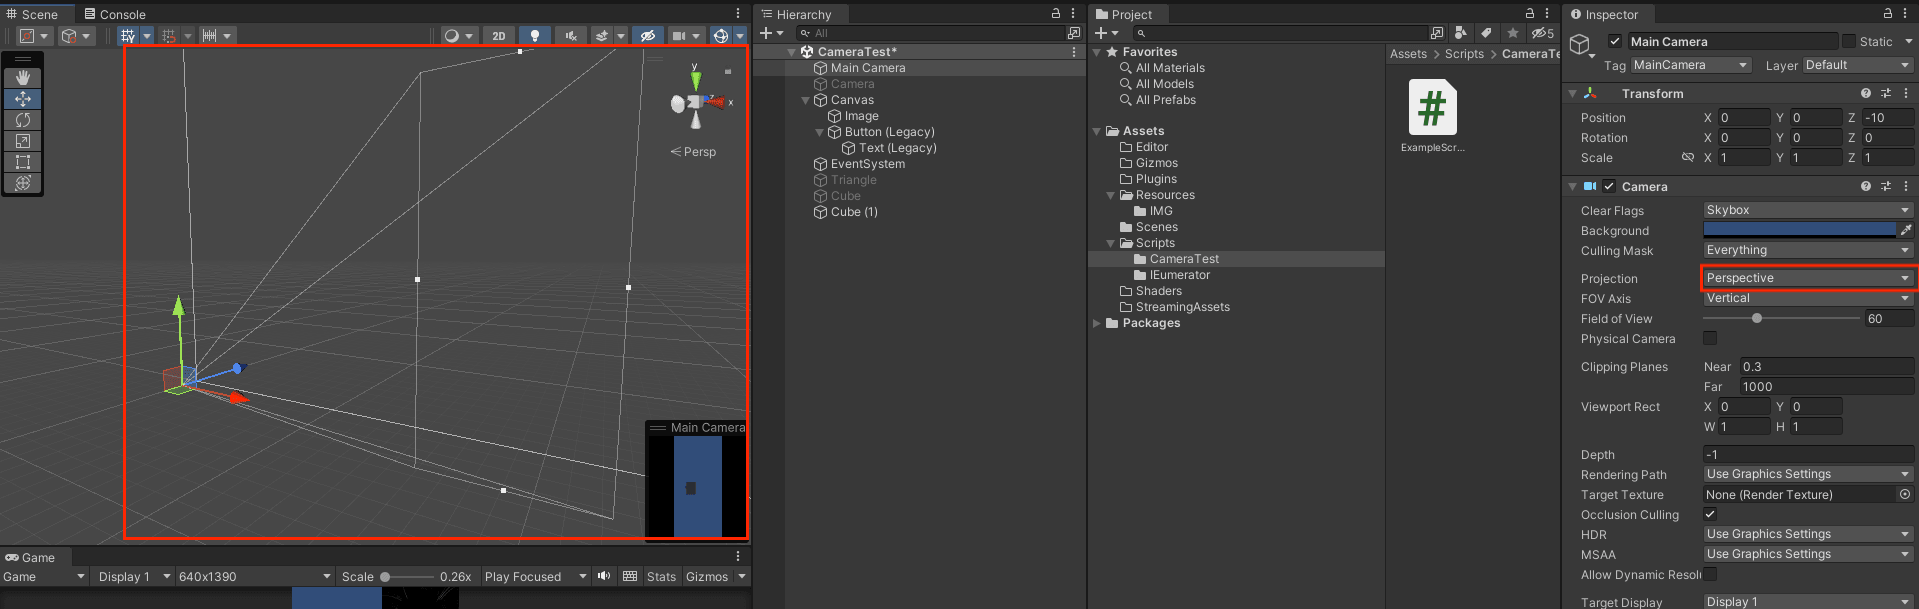This screenshot has height=609, width=1919.
Task: Select the Rotate tool
Action: point(23,120)
